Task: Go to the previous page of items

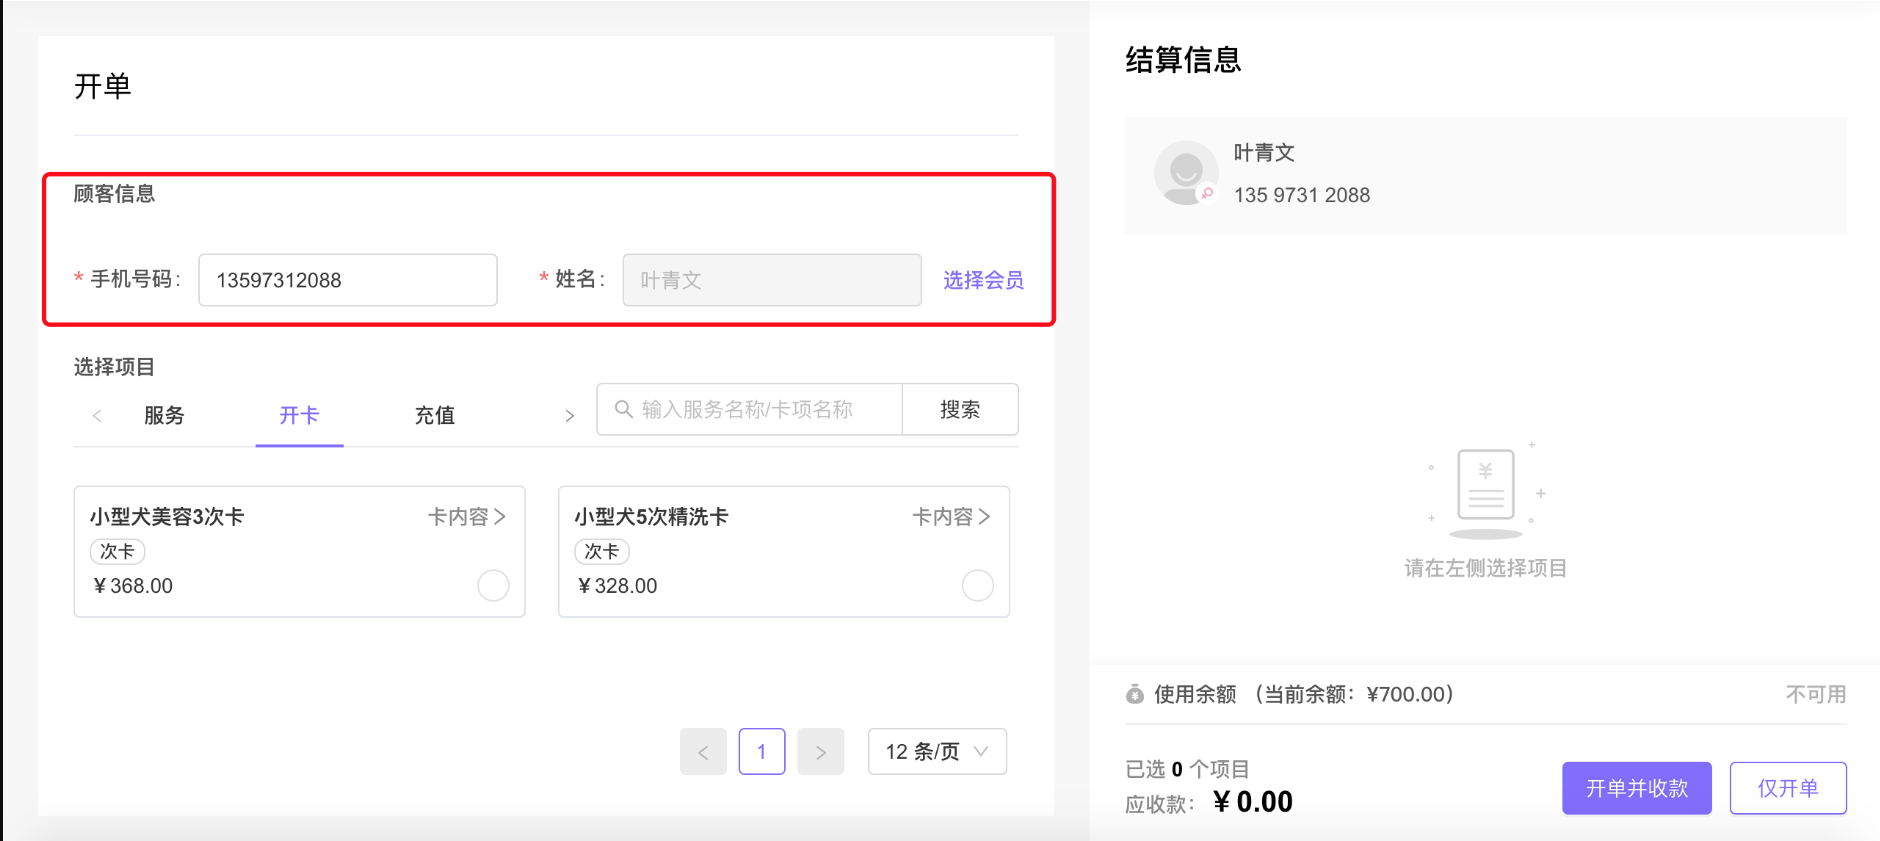Action: (703, 752)
